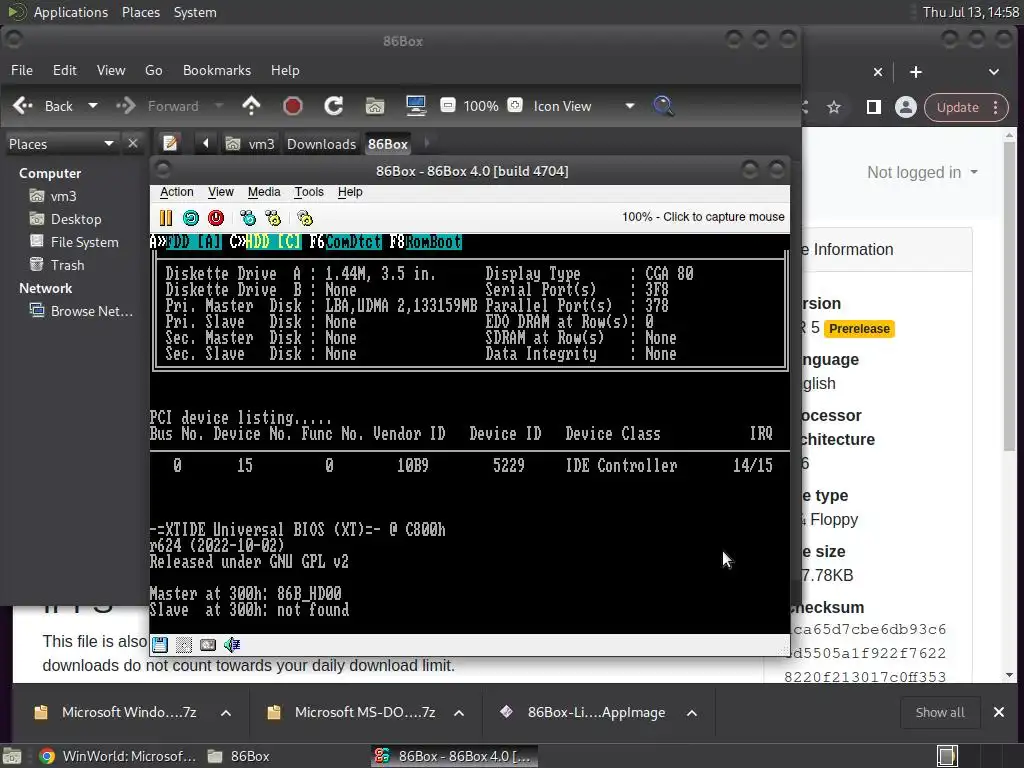Screen dimensions: 1024x768
Task: Switch to WinWorld browser taskbar entry
Action: [118, 756]
